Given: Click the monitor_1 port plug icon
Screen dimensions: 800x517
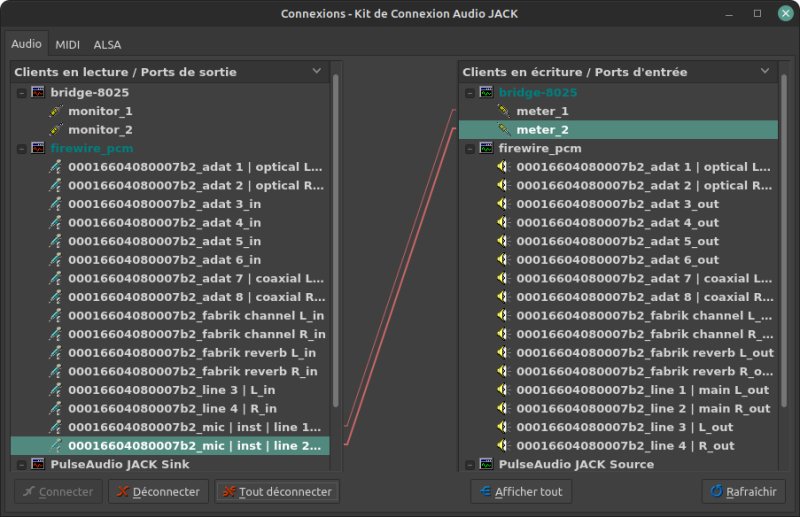Looking at the screenshot, I should point(56,111).
